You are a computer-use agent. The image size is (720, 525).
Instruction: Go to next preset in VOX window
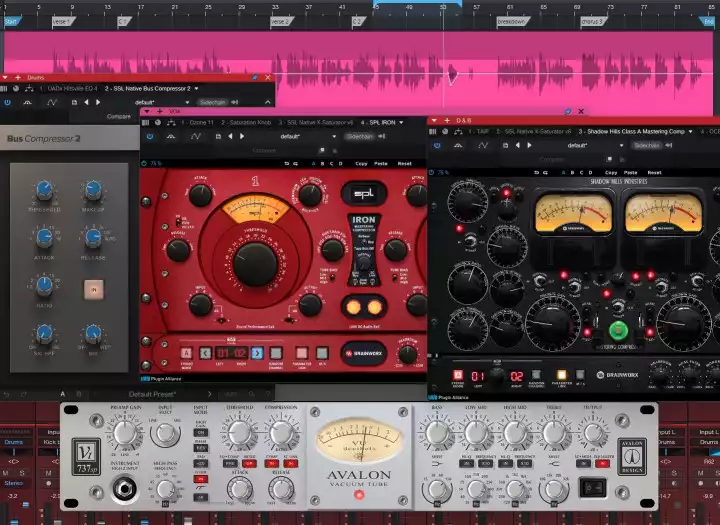click(x=242, y=136)
